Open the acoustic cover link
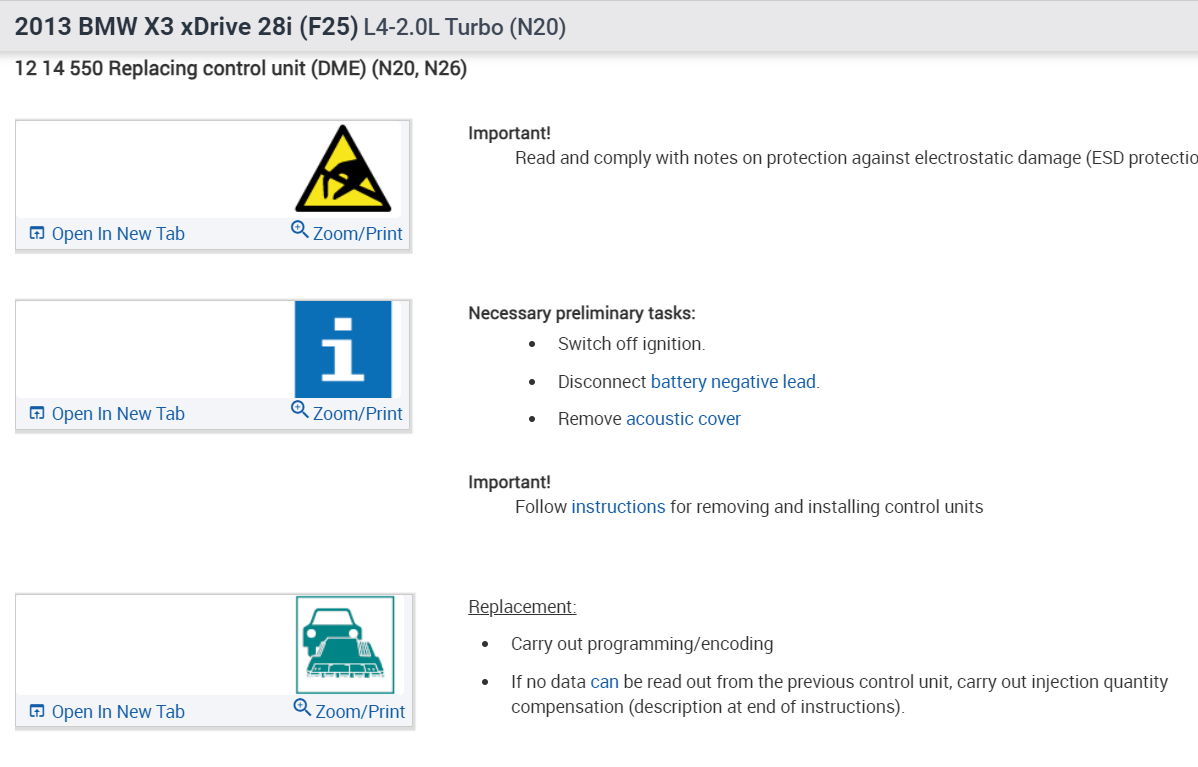Image resolution: width=1198 pixels, height=767 pixels. (683, 419)
